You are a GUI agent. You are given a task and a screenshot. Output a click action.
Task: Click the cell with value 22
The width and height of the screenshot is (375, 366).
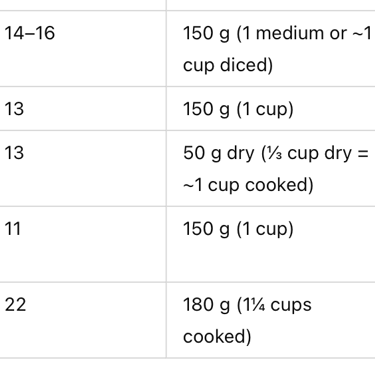pos(83,320)
